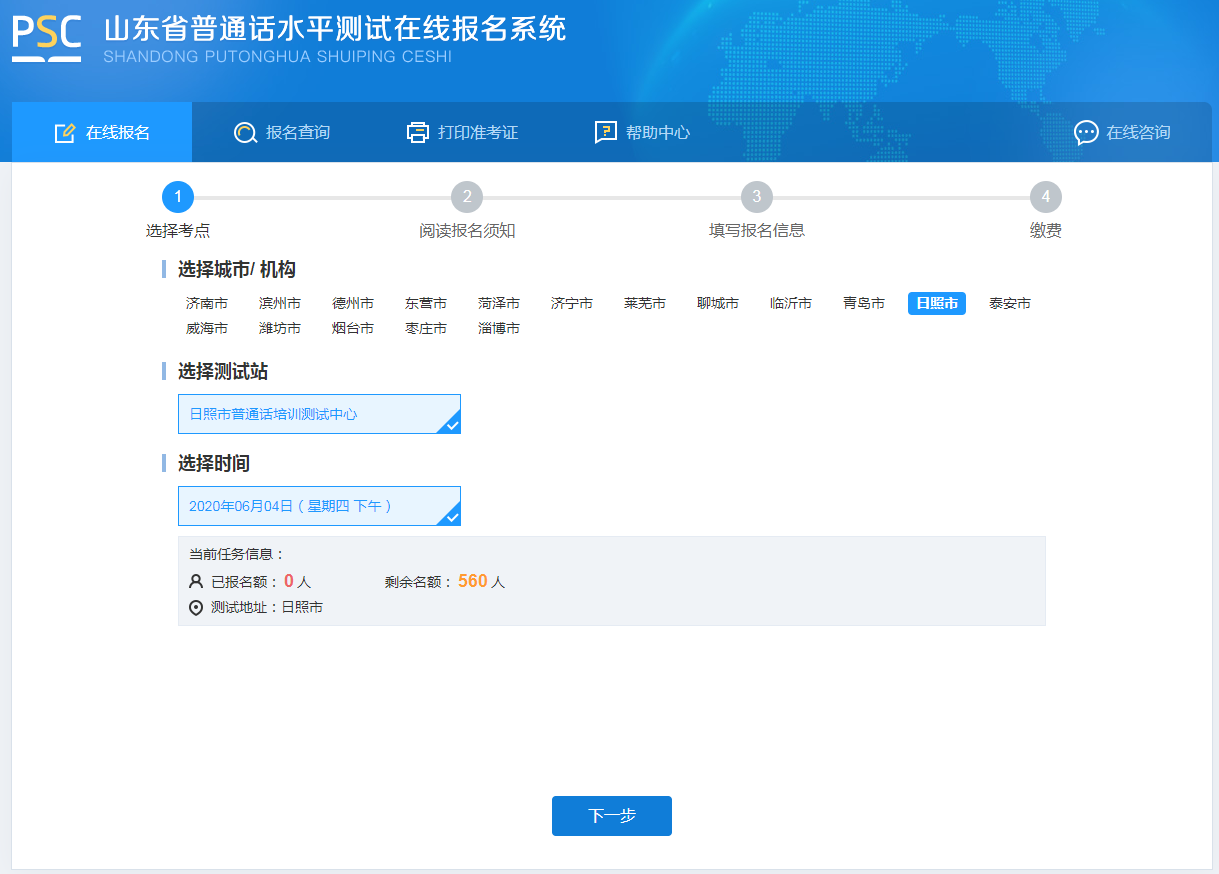Open the 打印准考证 tab
Image resolution: width=1219 pixels, height=874 pixels.
coord(462,131)
